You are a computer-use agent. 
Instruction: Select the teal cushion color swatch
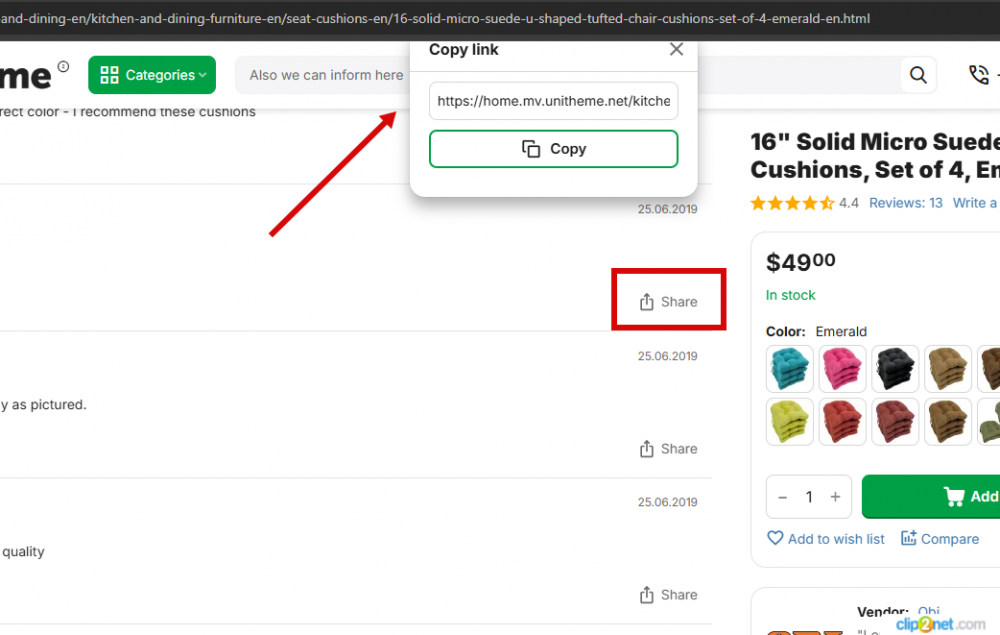click(790, 369)
